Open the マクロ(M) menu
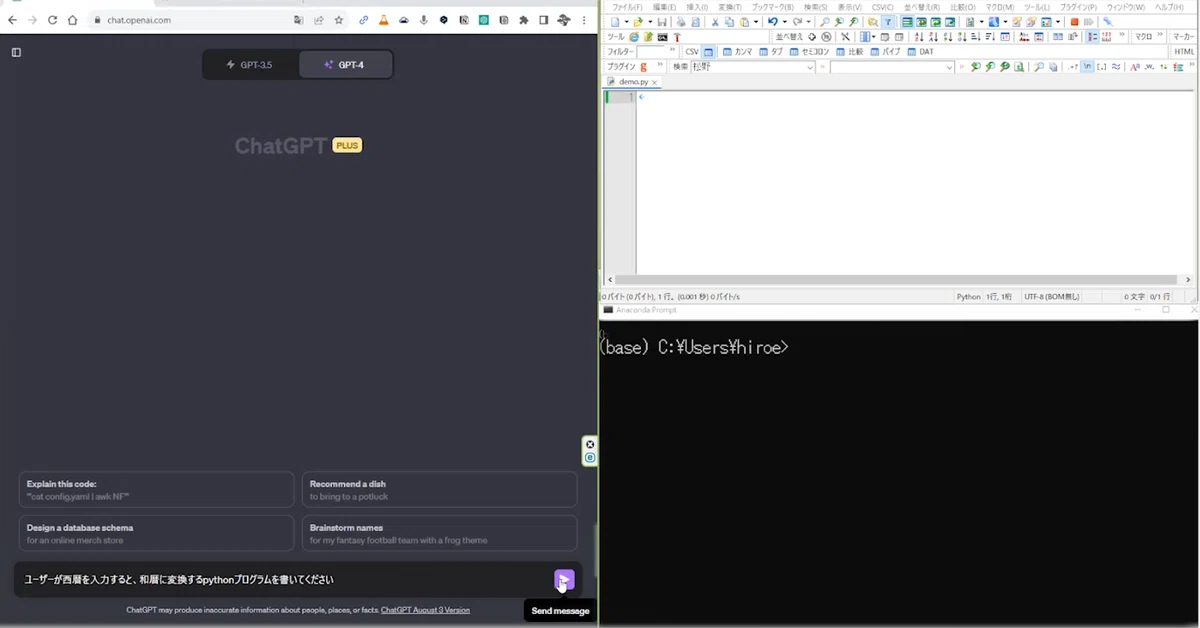This screenshot has height=628, width=1200. point(1000,7)
